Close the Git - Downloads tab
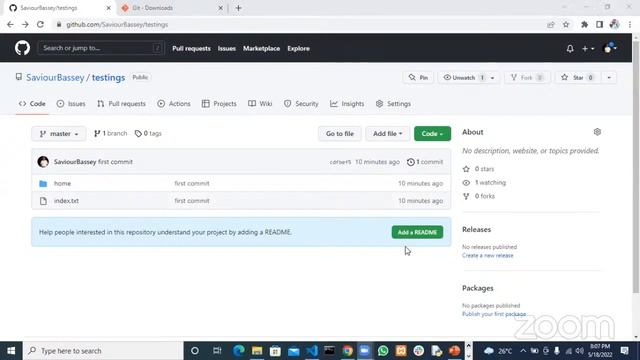This screenshot has width=640, height=360. pyautogui.click(x=220, y=8)
